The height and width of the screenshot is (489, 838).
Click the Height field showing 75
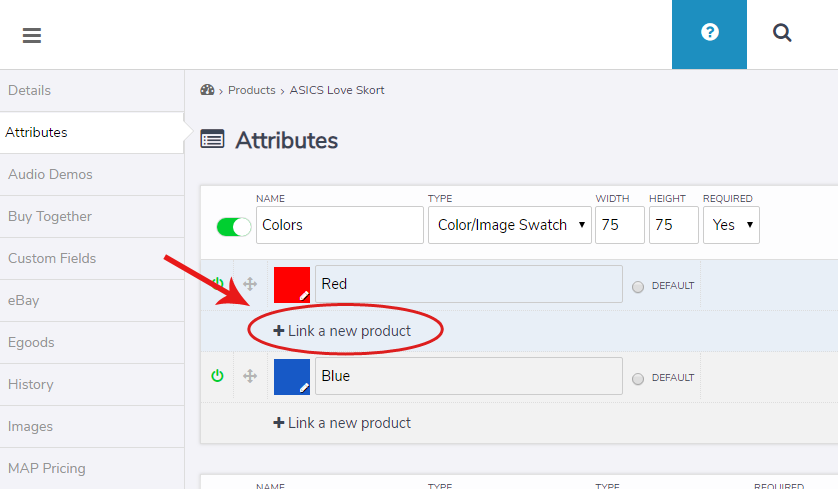[674, 225]
